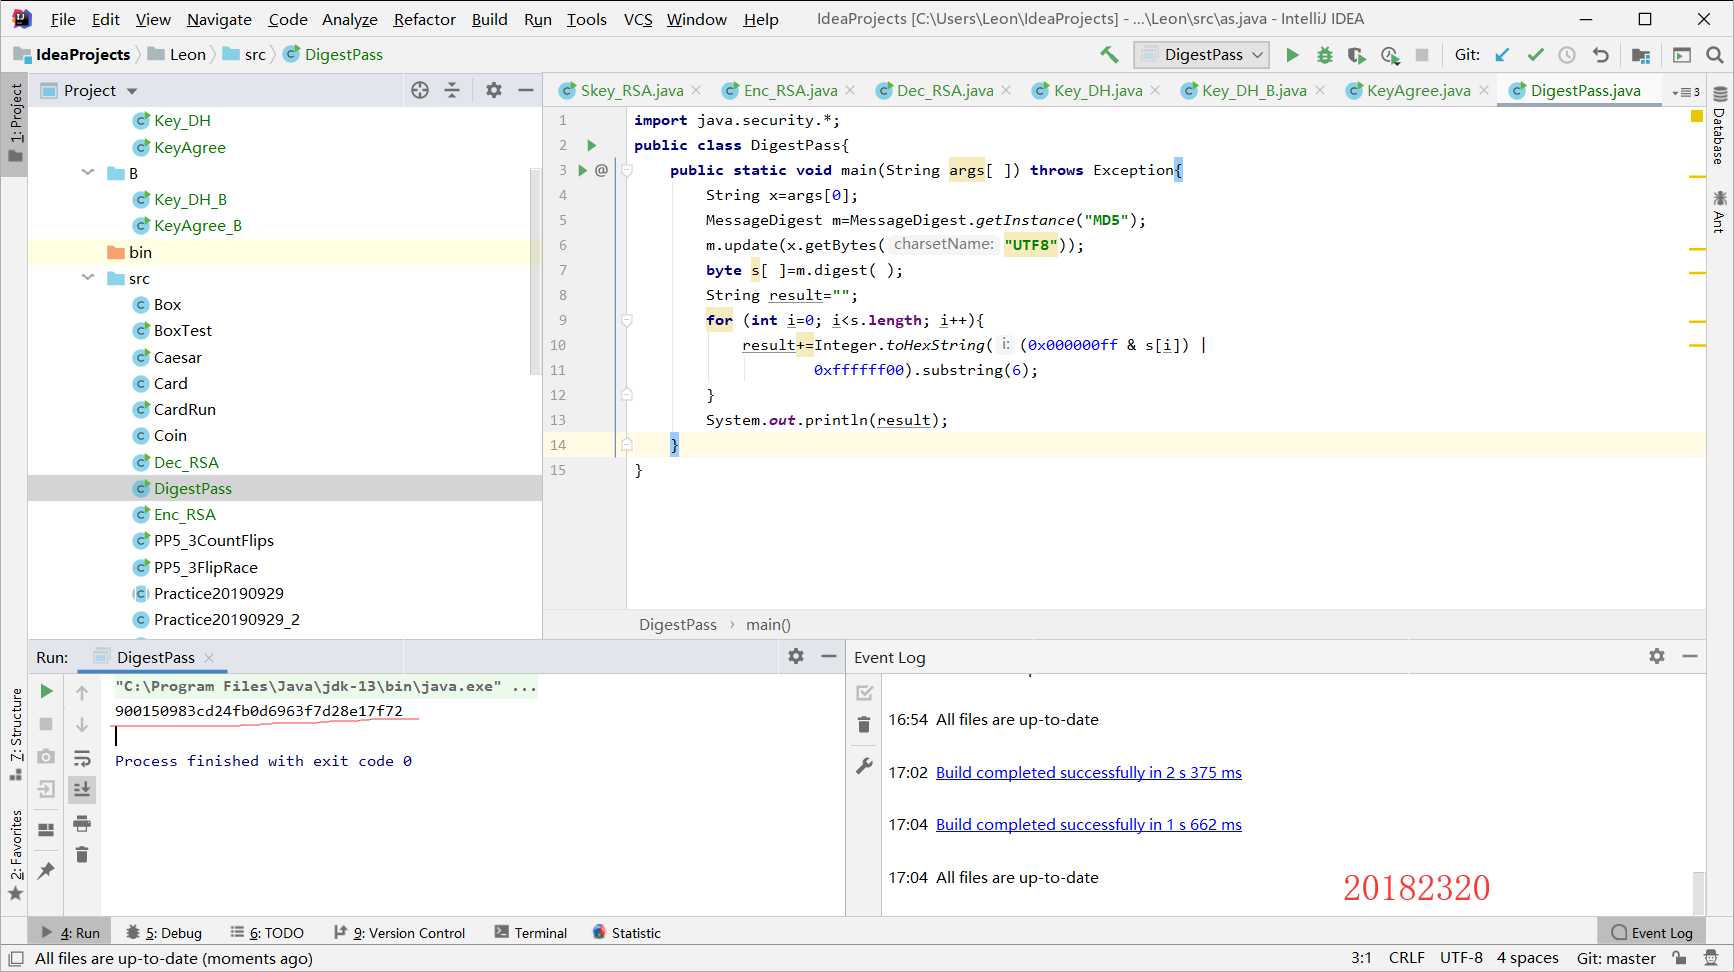Image resolution: width=1734 pixels, height=972 pixels.
Task: Open the Event Log gear options
Action: point(1657,656)
